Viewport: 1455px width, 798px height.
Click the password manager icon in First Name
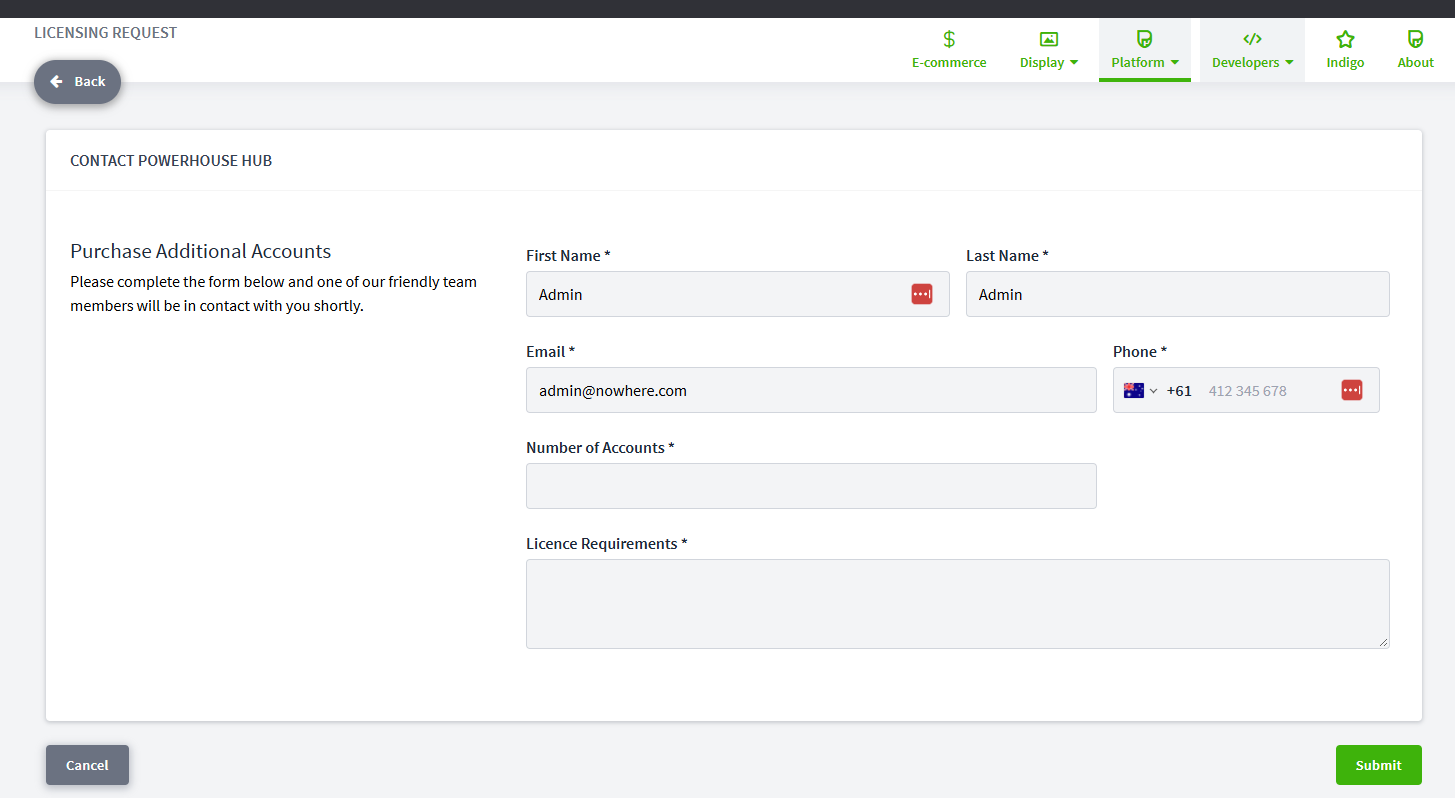click(x=922, y=294)
